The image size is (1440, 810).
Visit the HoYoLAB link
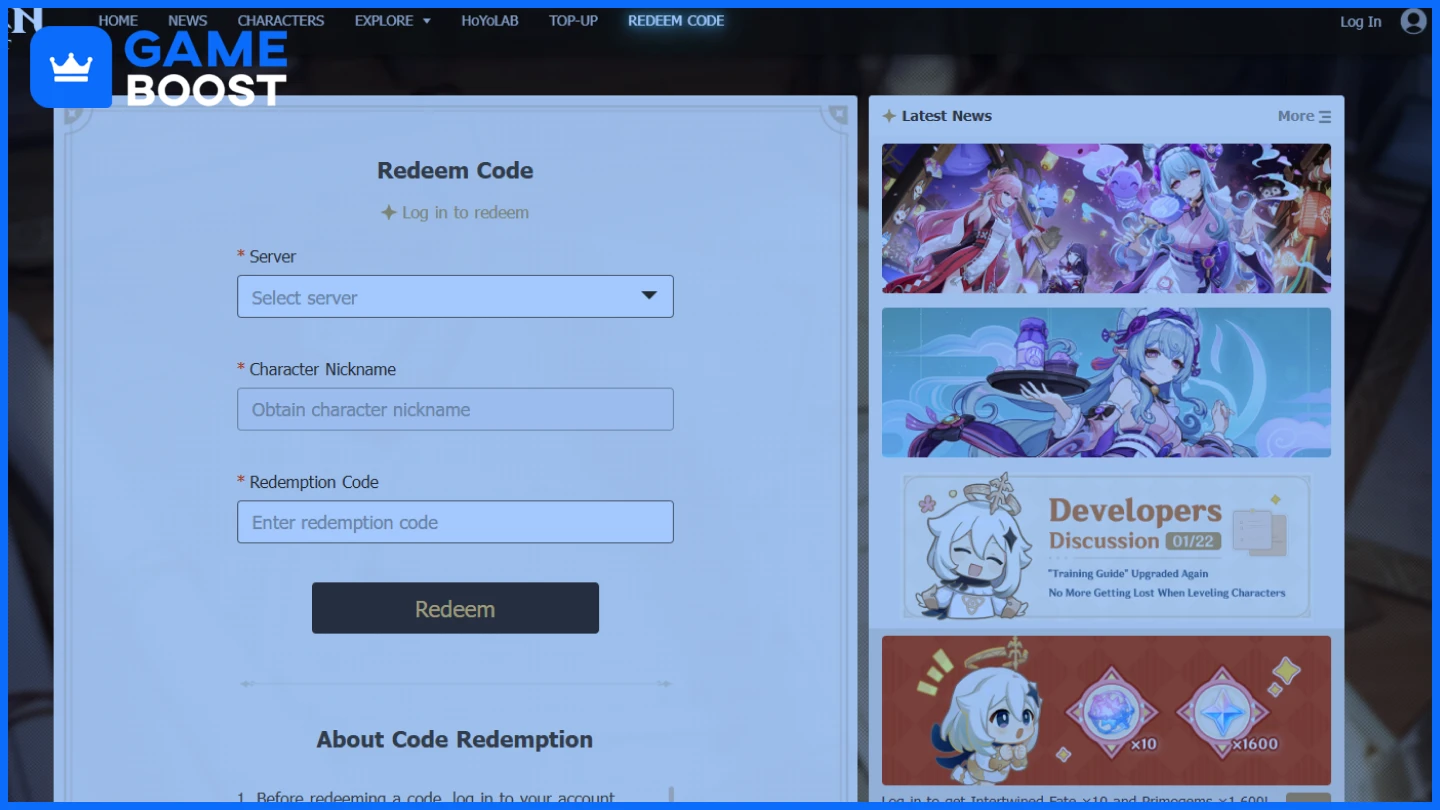(x=490, y=21)
